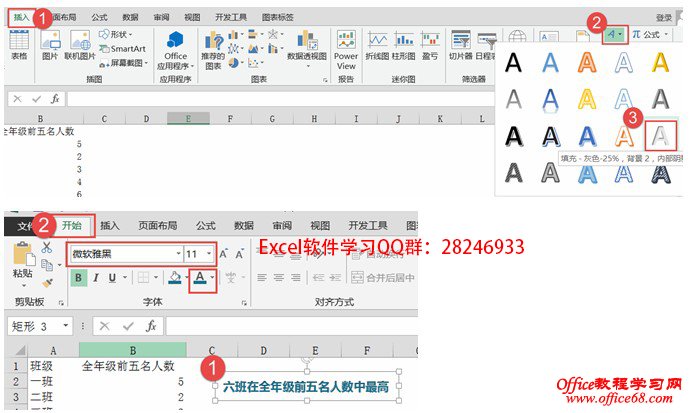Choose the gray 25% fill WordArt style
The width and height of the screenshot is (695, 413).
point(660,136)
